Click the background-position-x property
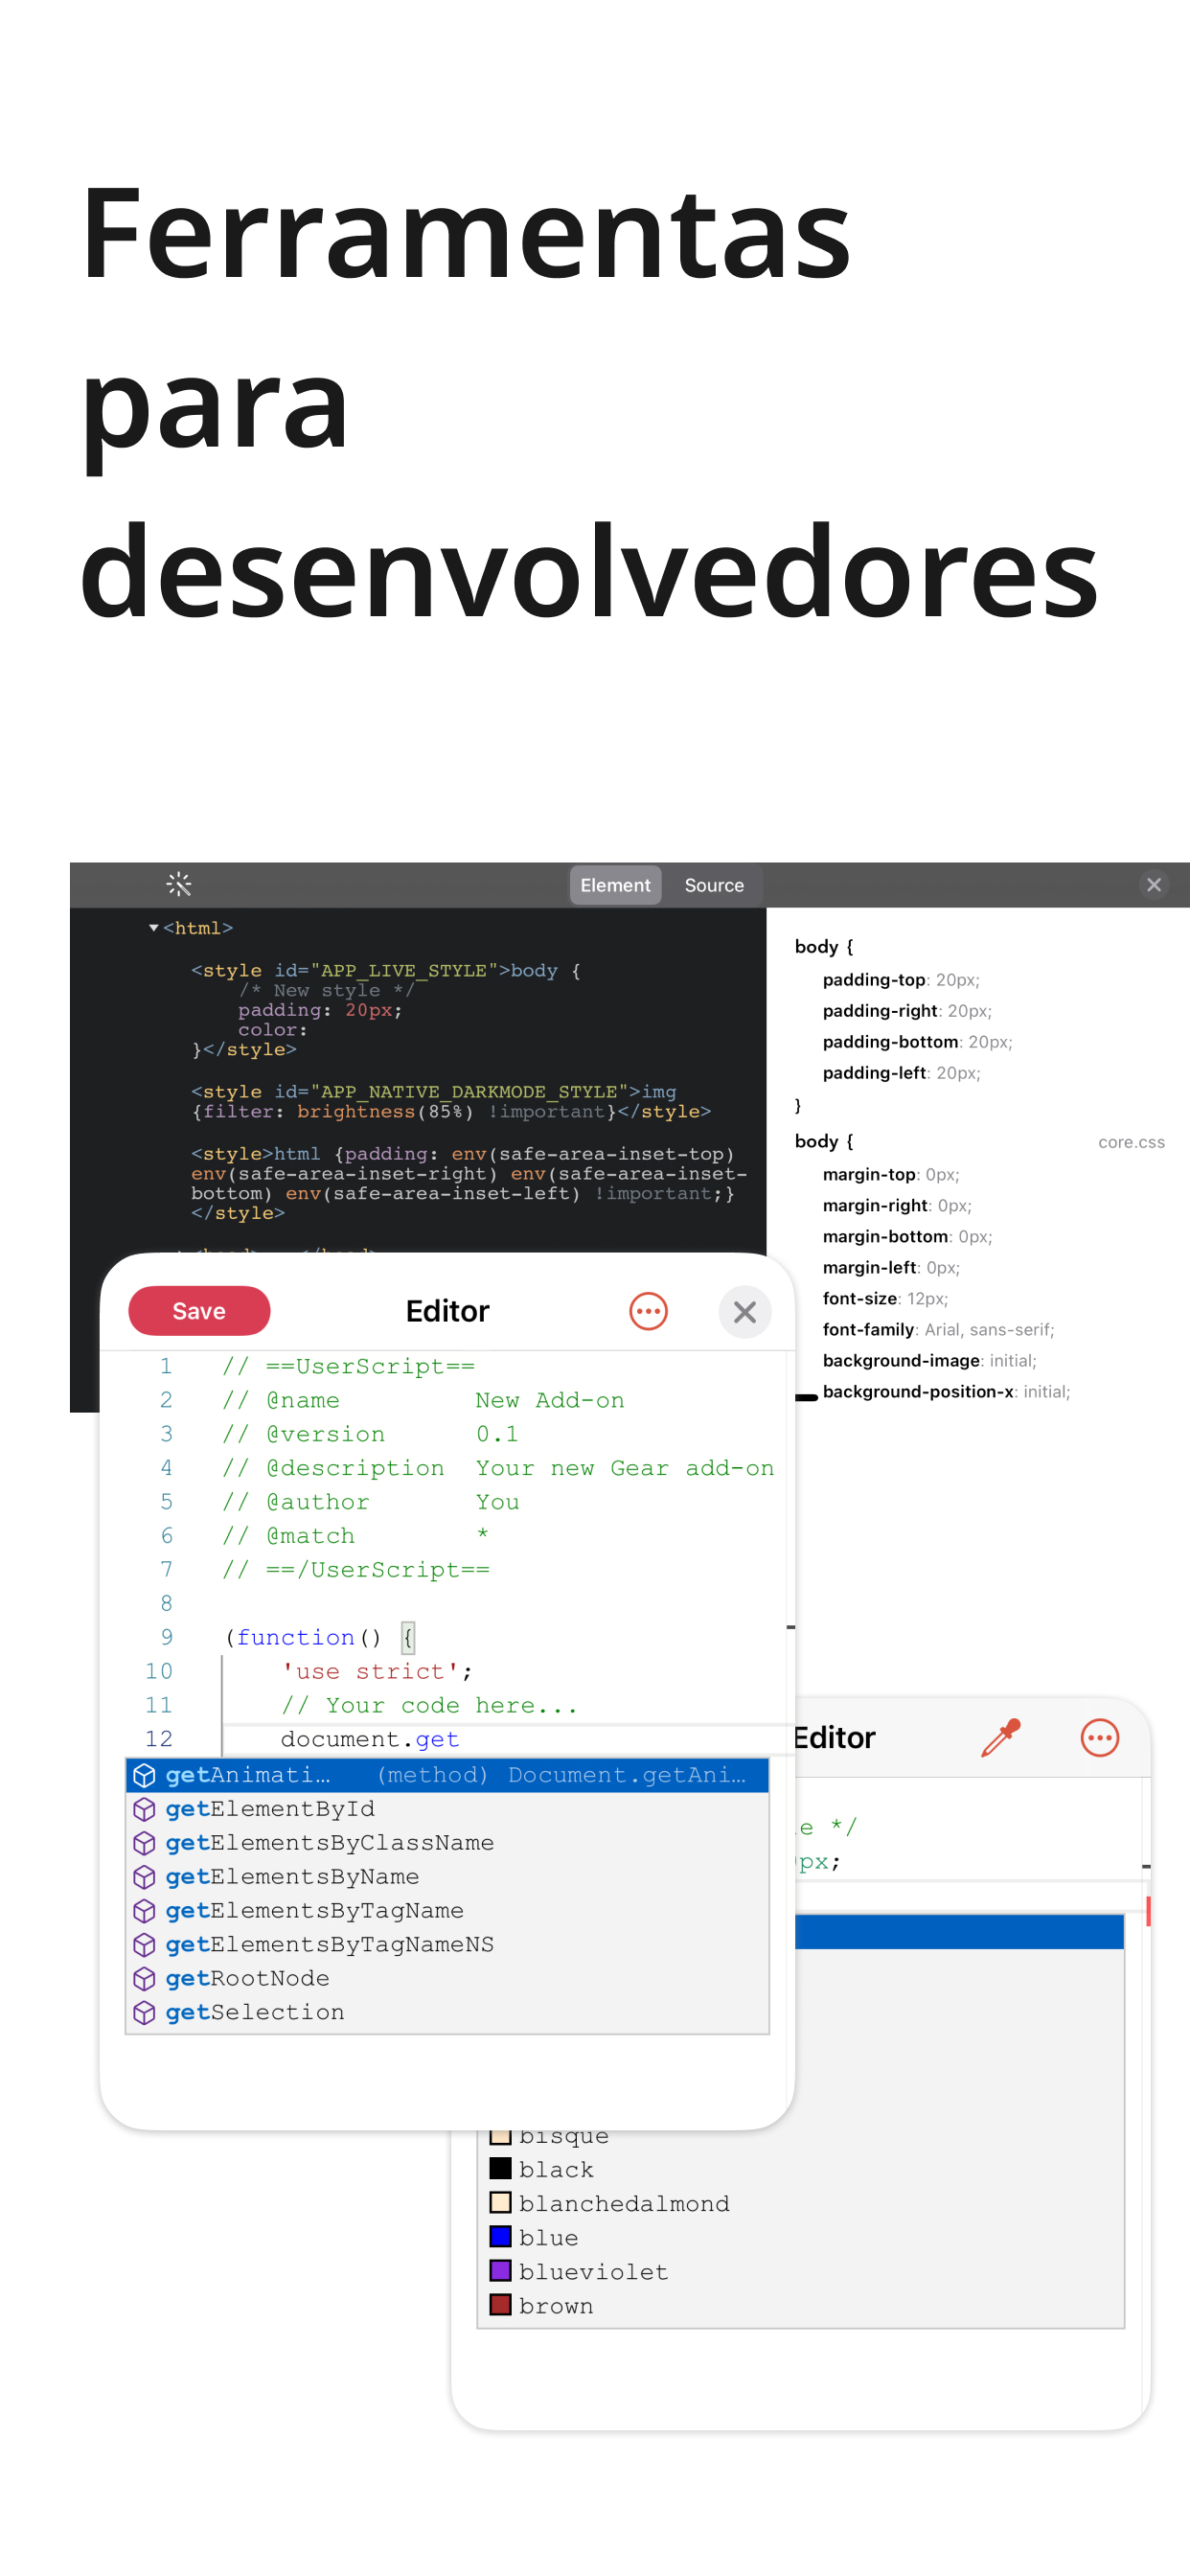 [x=946, y=1391]
